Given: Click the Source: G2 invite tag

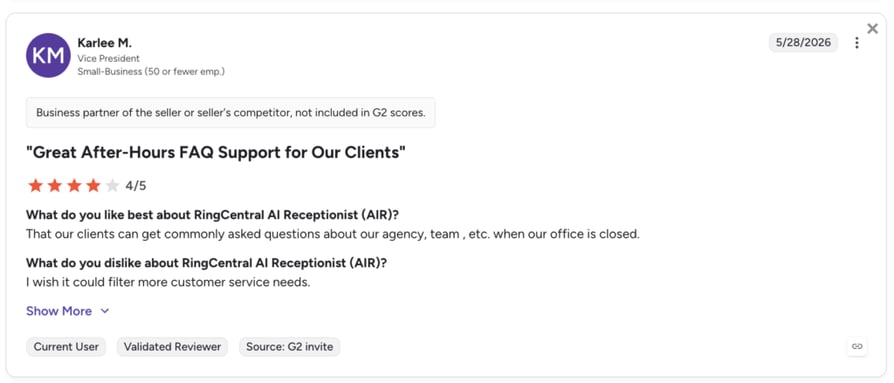Looking at the screenshot, I should point(290,347).
